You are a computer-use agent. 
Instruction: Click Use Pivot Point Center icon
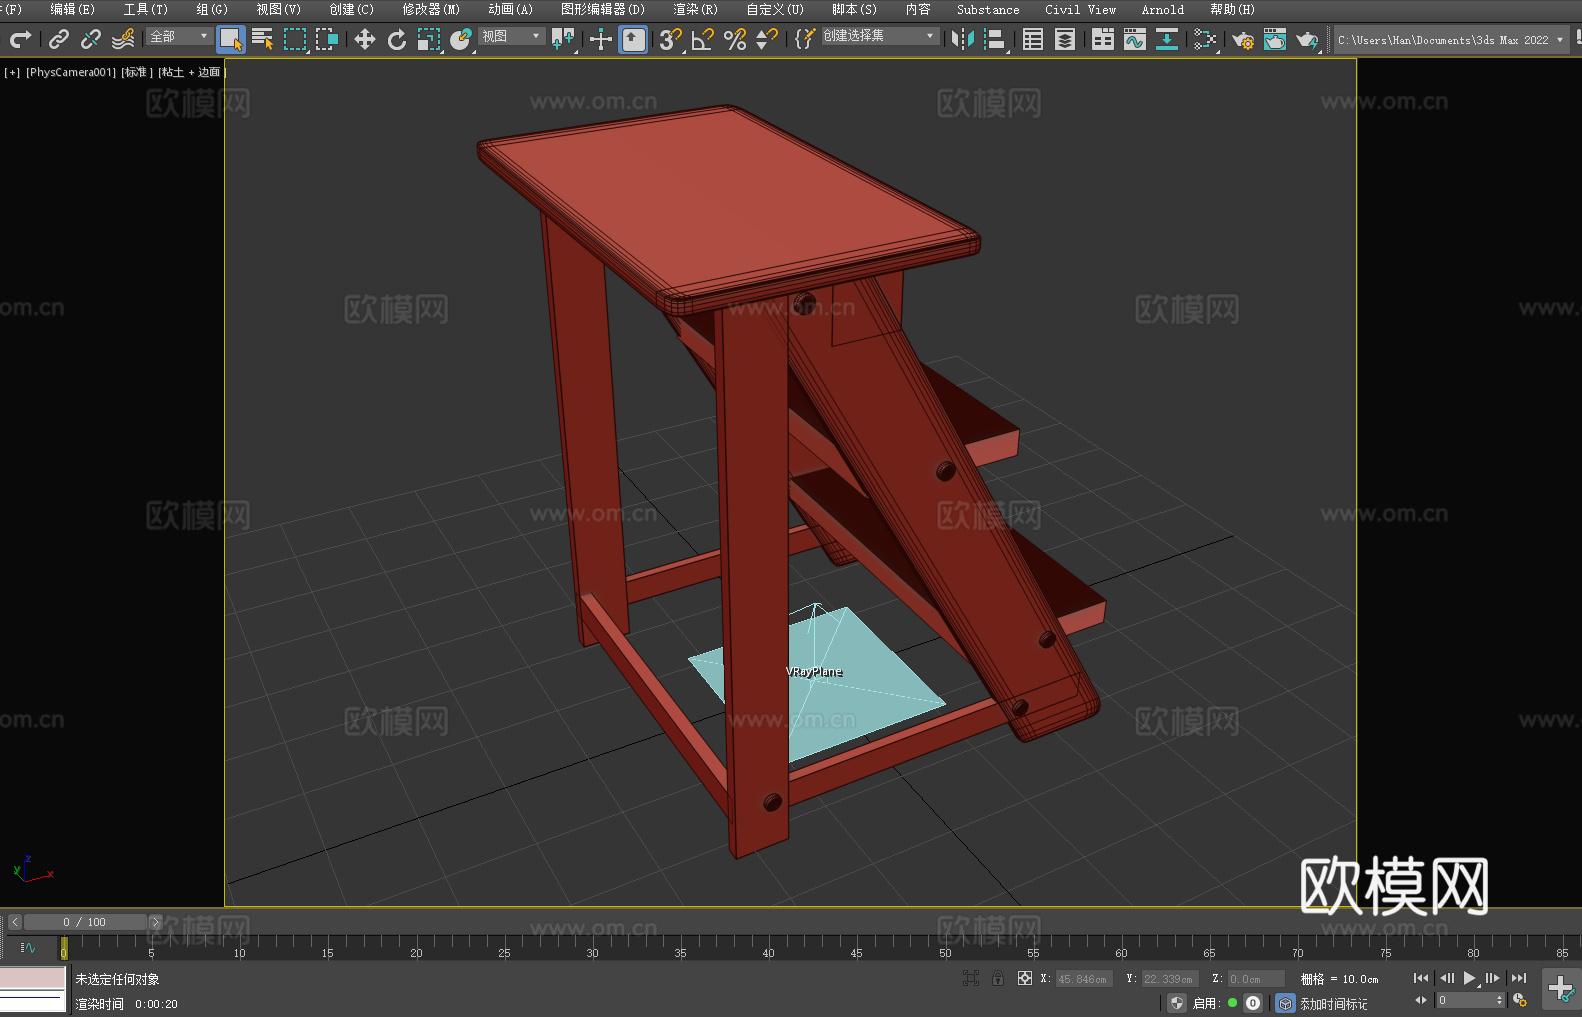[x=563, y=39]
